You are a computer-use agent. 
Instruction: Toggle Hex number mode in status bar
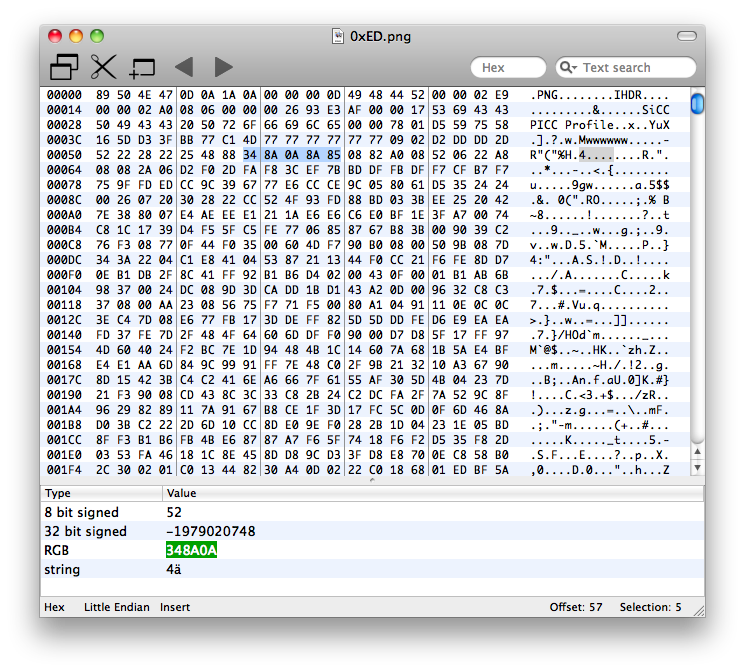pos(55,607)
